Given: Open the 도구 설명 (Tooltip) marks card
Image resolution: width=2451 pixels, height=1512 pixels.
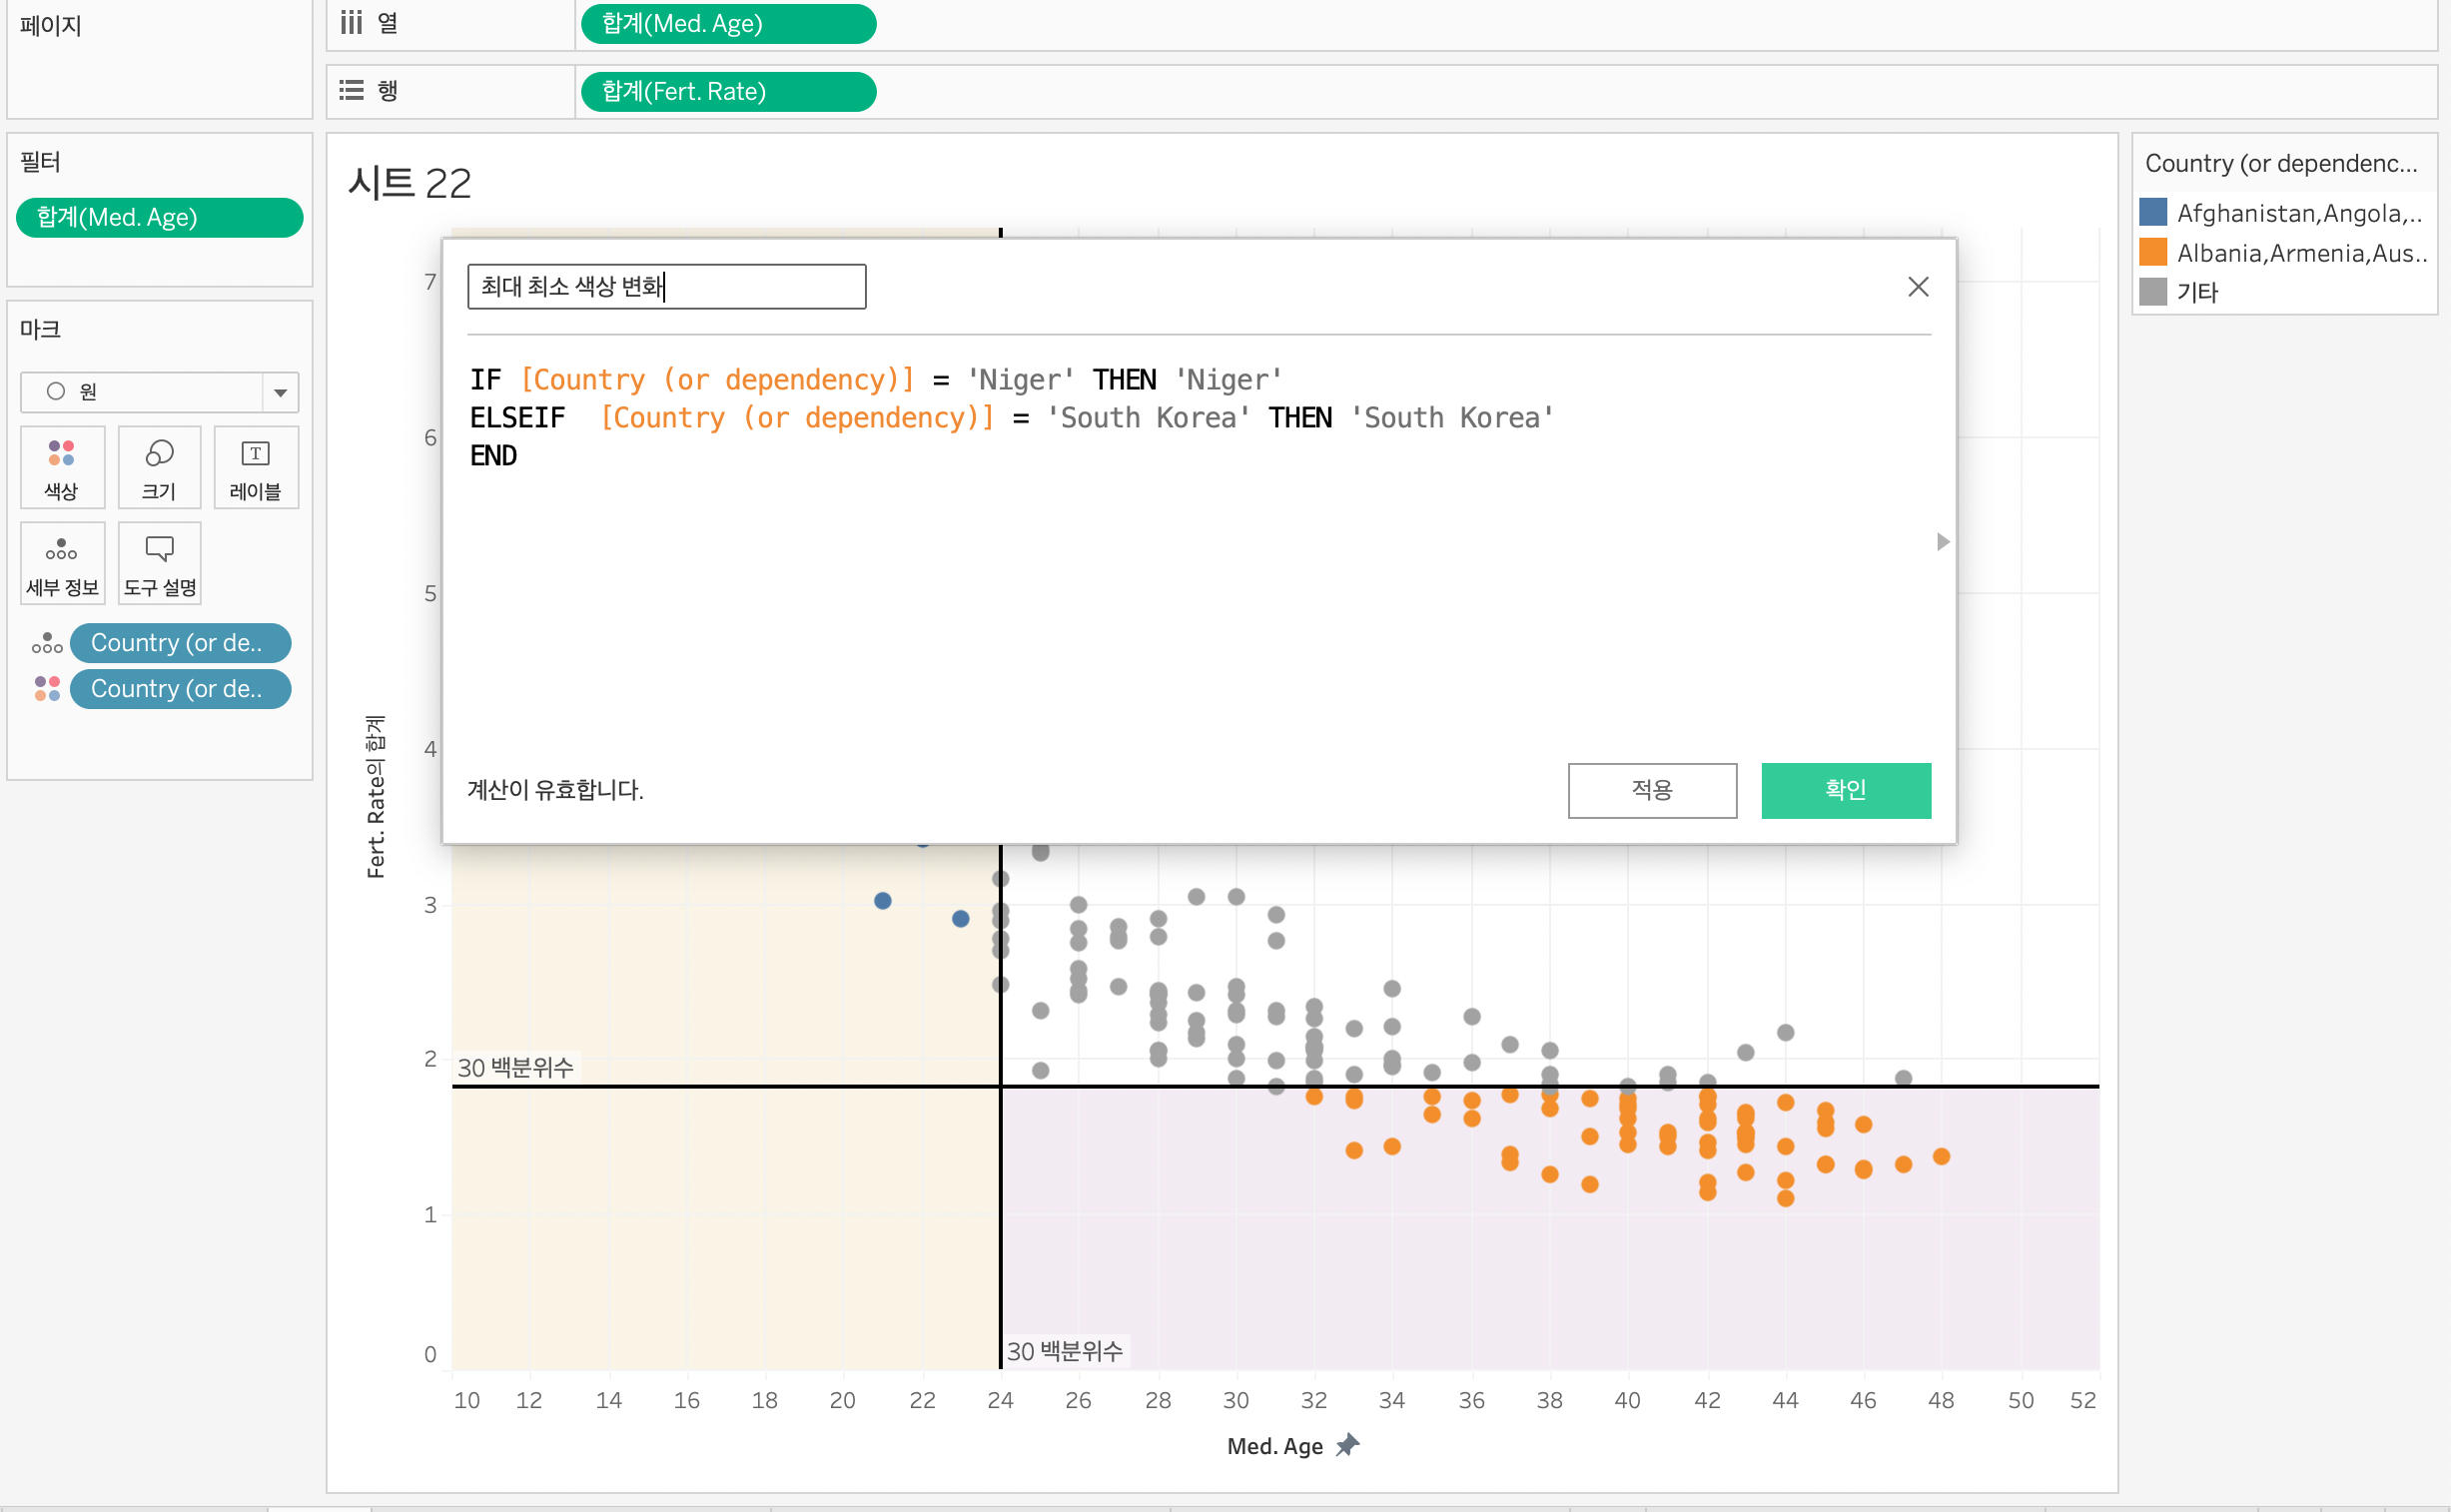Looking at the screenshot, I should click(159, 563).
